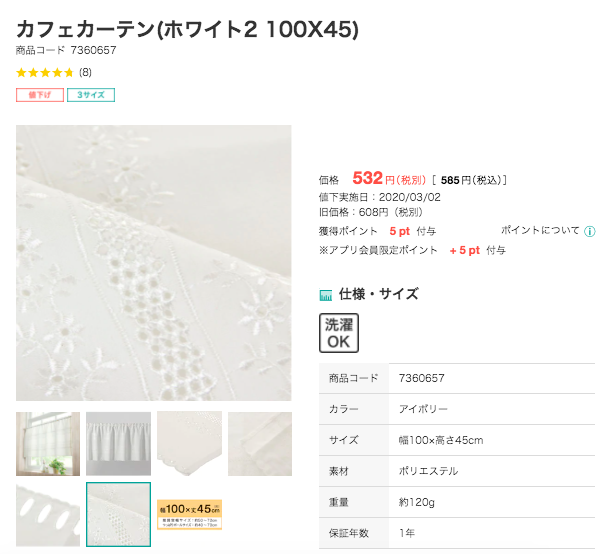Select the 100×45 size chart thumbnail
Image resolution: width=613 pixels, height=554 pixels.
pos(190,515)
